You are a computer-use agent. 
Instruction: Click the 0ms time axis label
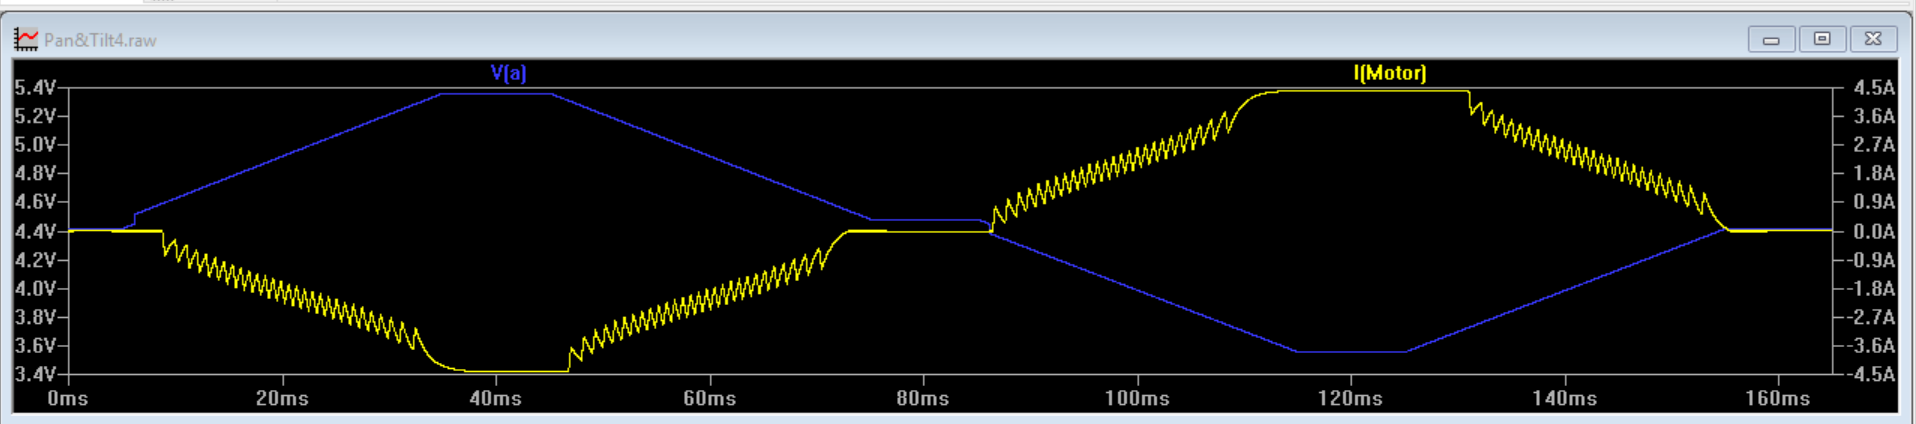68,398
